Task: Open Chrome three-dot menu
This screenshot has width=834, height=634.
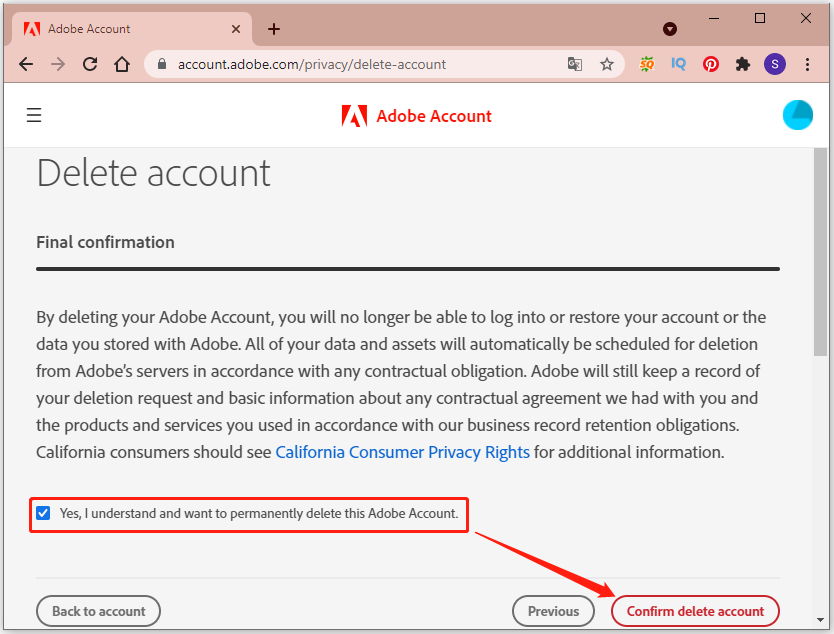Action: [x=807, y=64]
